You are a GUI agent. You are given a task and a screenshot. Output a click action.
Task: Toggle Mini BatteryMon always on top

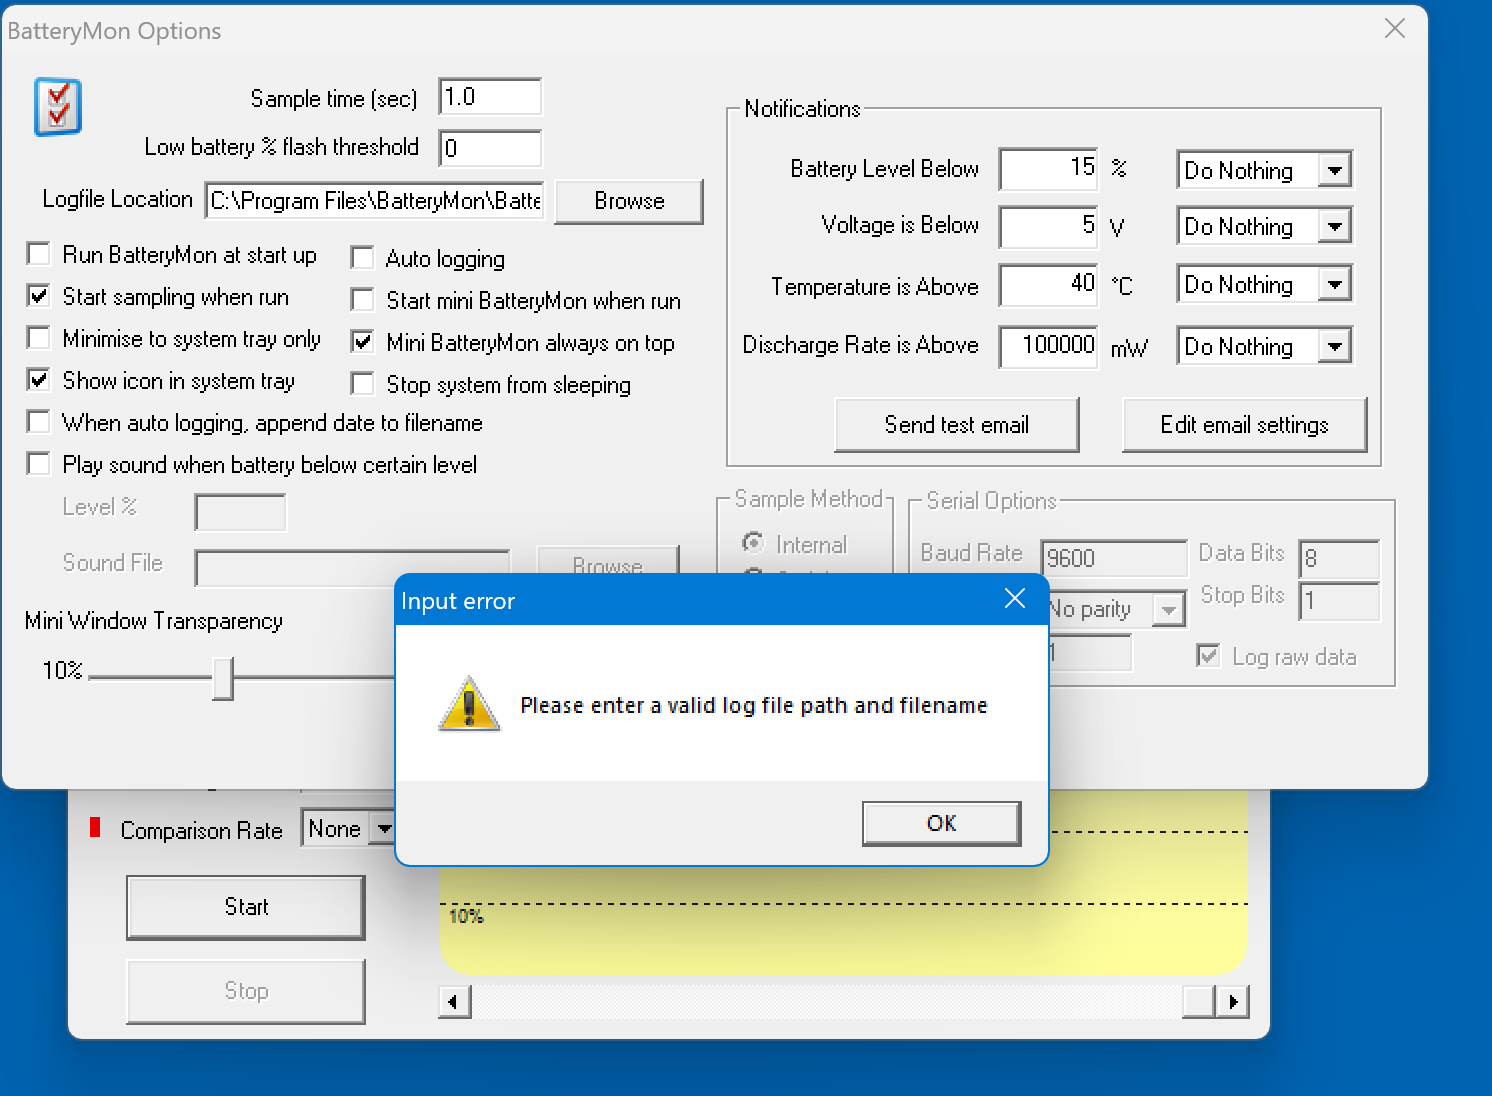pos(363,342)
